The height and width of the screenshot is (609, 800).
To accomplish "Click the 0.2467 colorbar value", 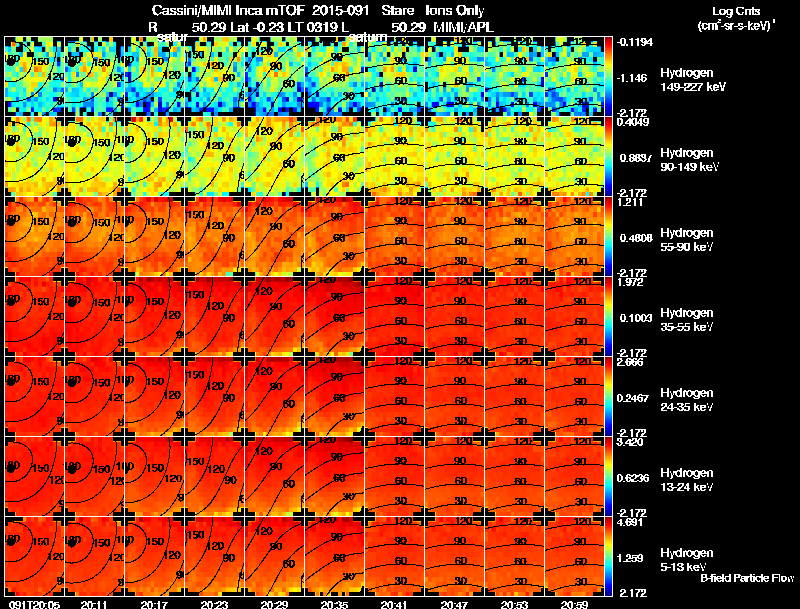I will (635, 398).
